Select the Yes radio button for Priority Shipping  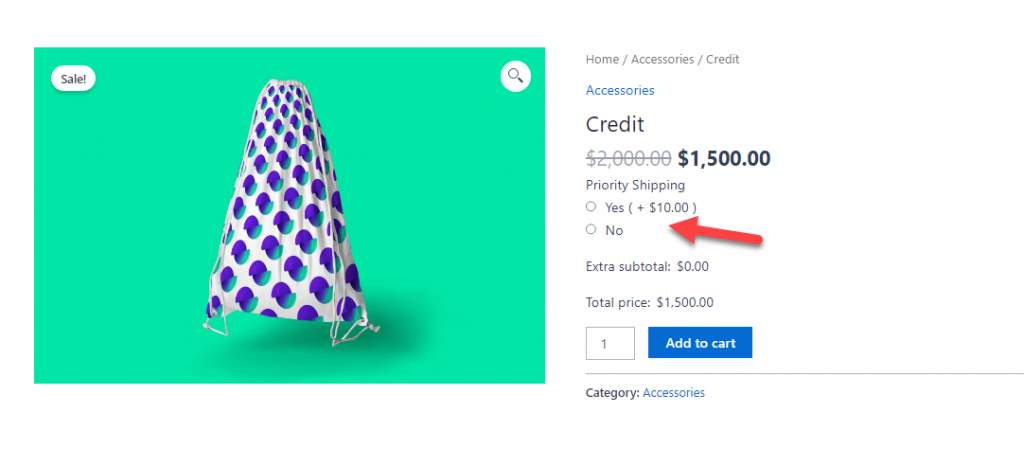591,206
